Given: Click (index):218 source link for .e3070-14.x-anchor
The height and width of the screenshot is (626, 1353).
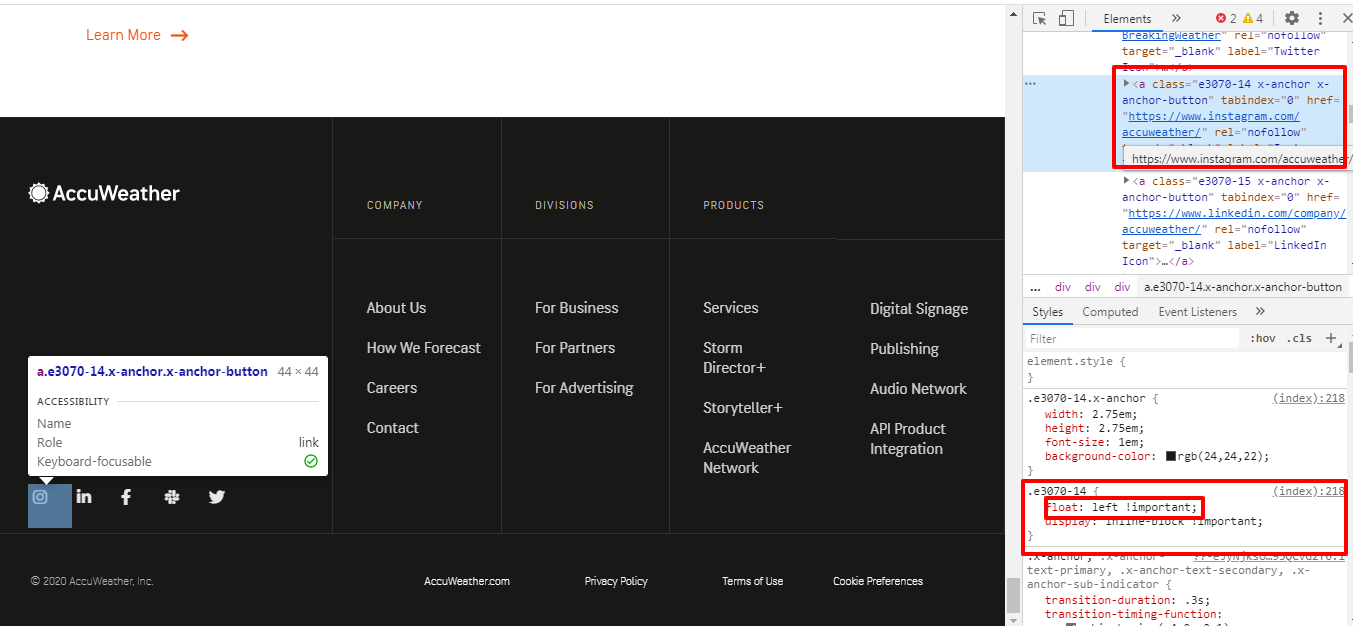Looking at the screenshot, I should (1308, 398).
